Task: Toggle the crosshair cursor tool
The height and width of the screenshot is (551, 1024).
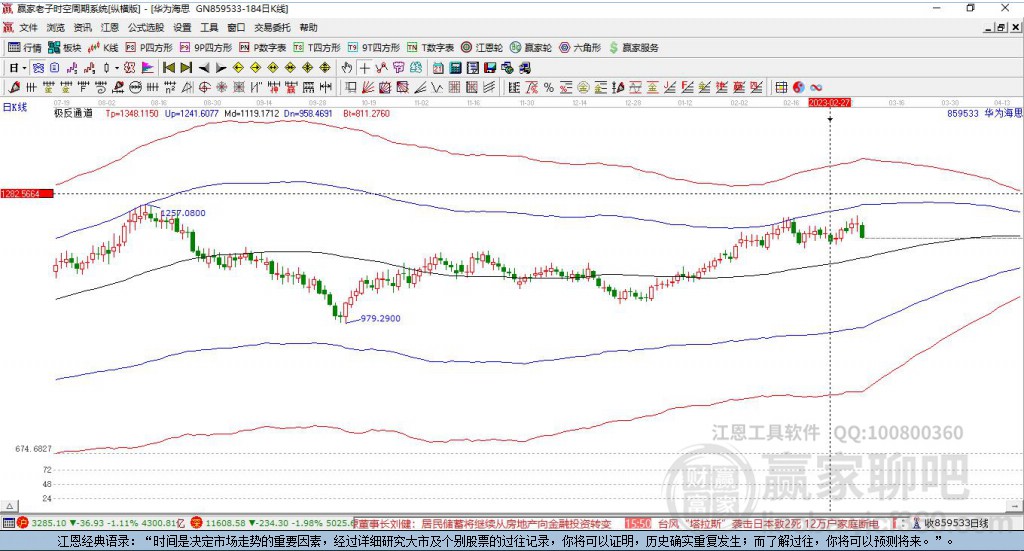Action: [x=364, y=68]
